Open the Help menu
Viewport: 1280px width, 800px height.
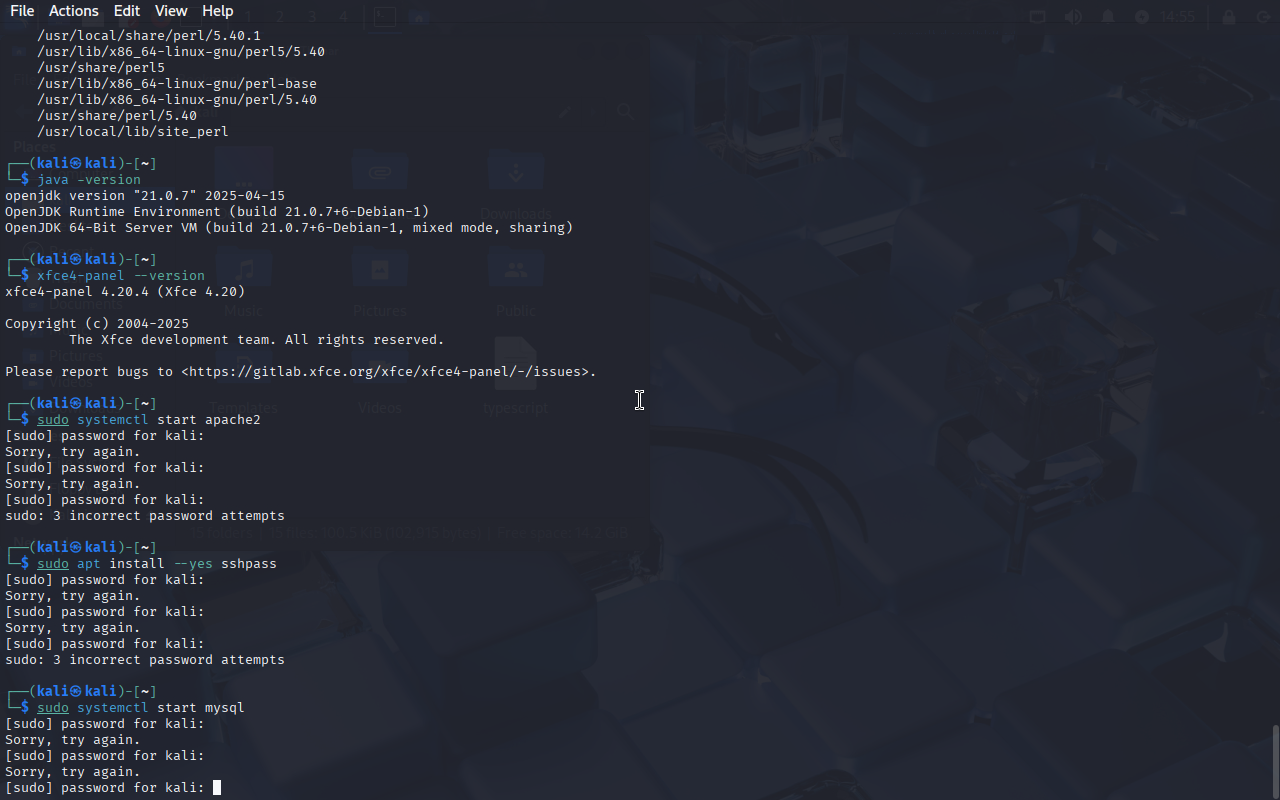pos(217,11)
